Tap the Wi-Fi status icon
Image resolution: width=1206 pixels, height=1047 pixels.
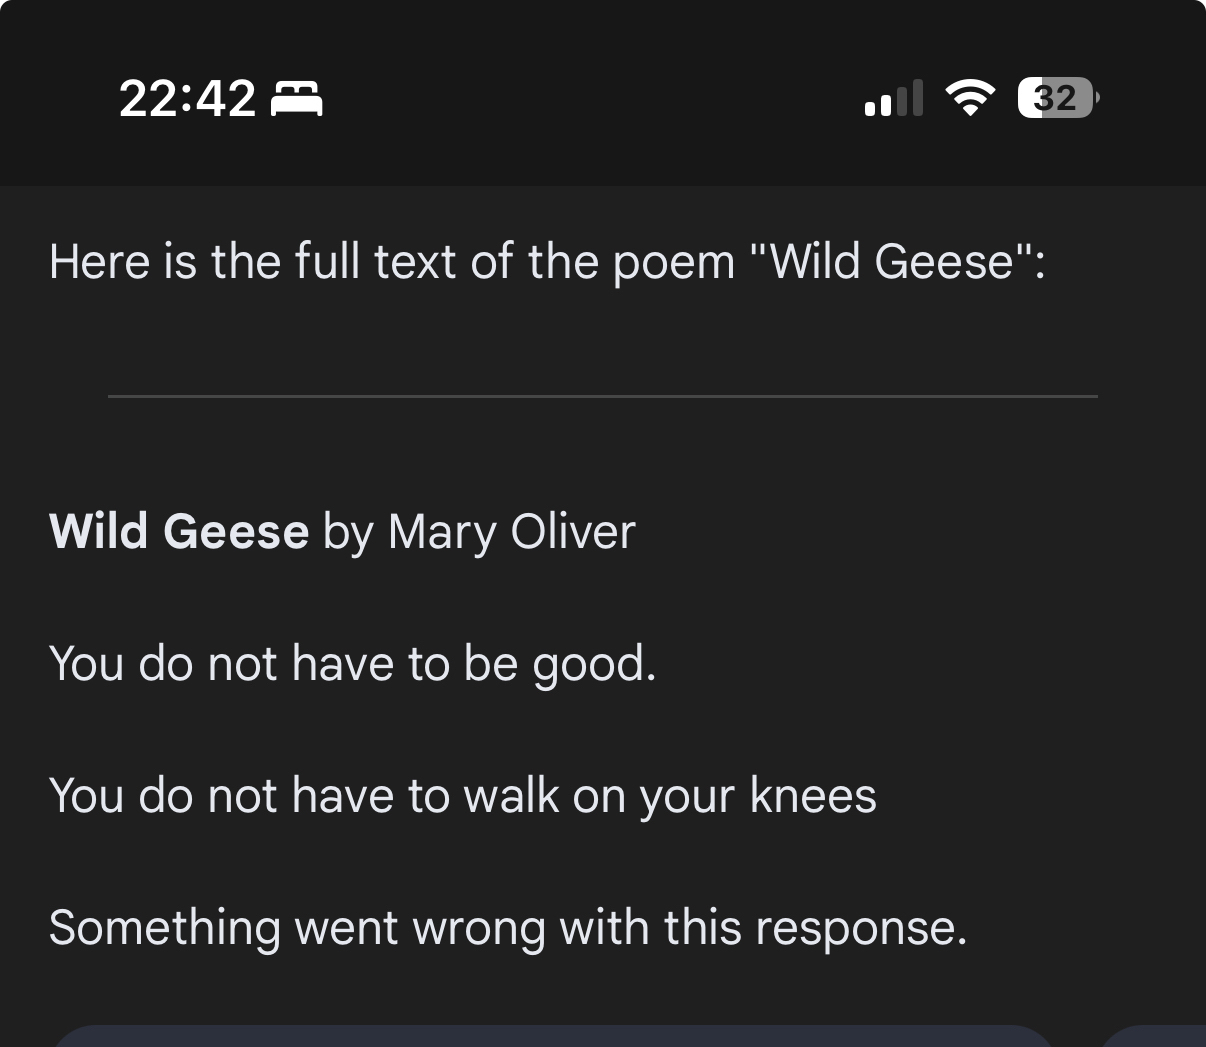[x=969, y=98]
